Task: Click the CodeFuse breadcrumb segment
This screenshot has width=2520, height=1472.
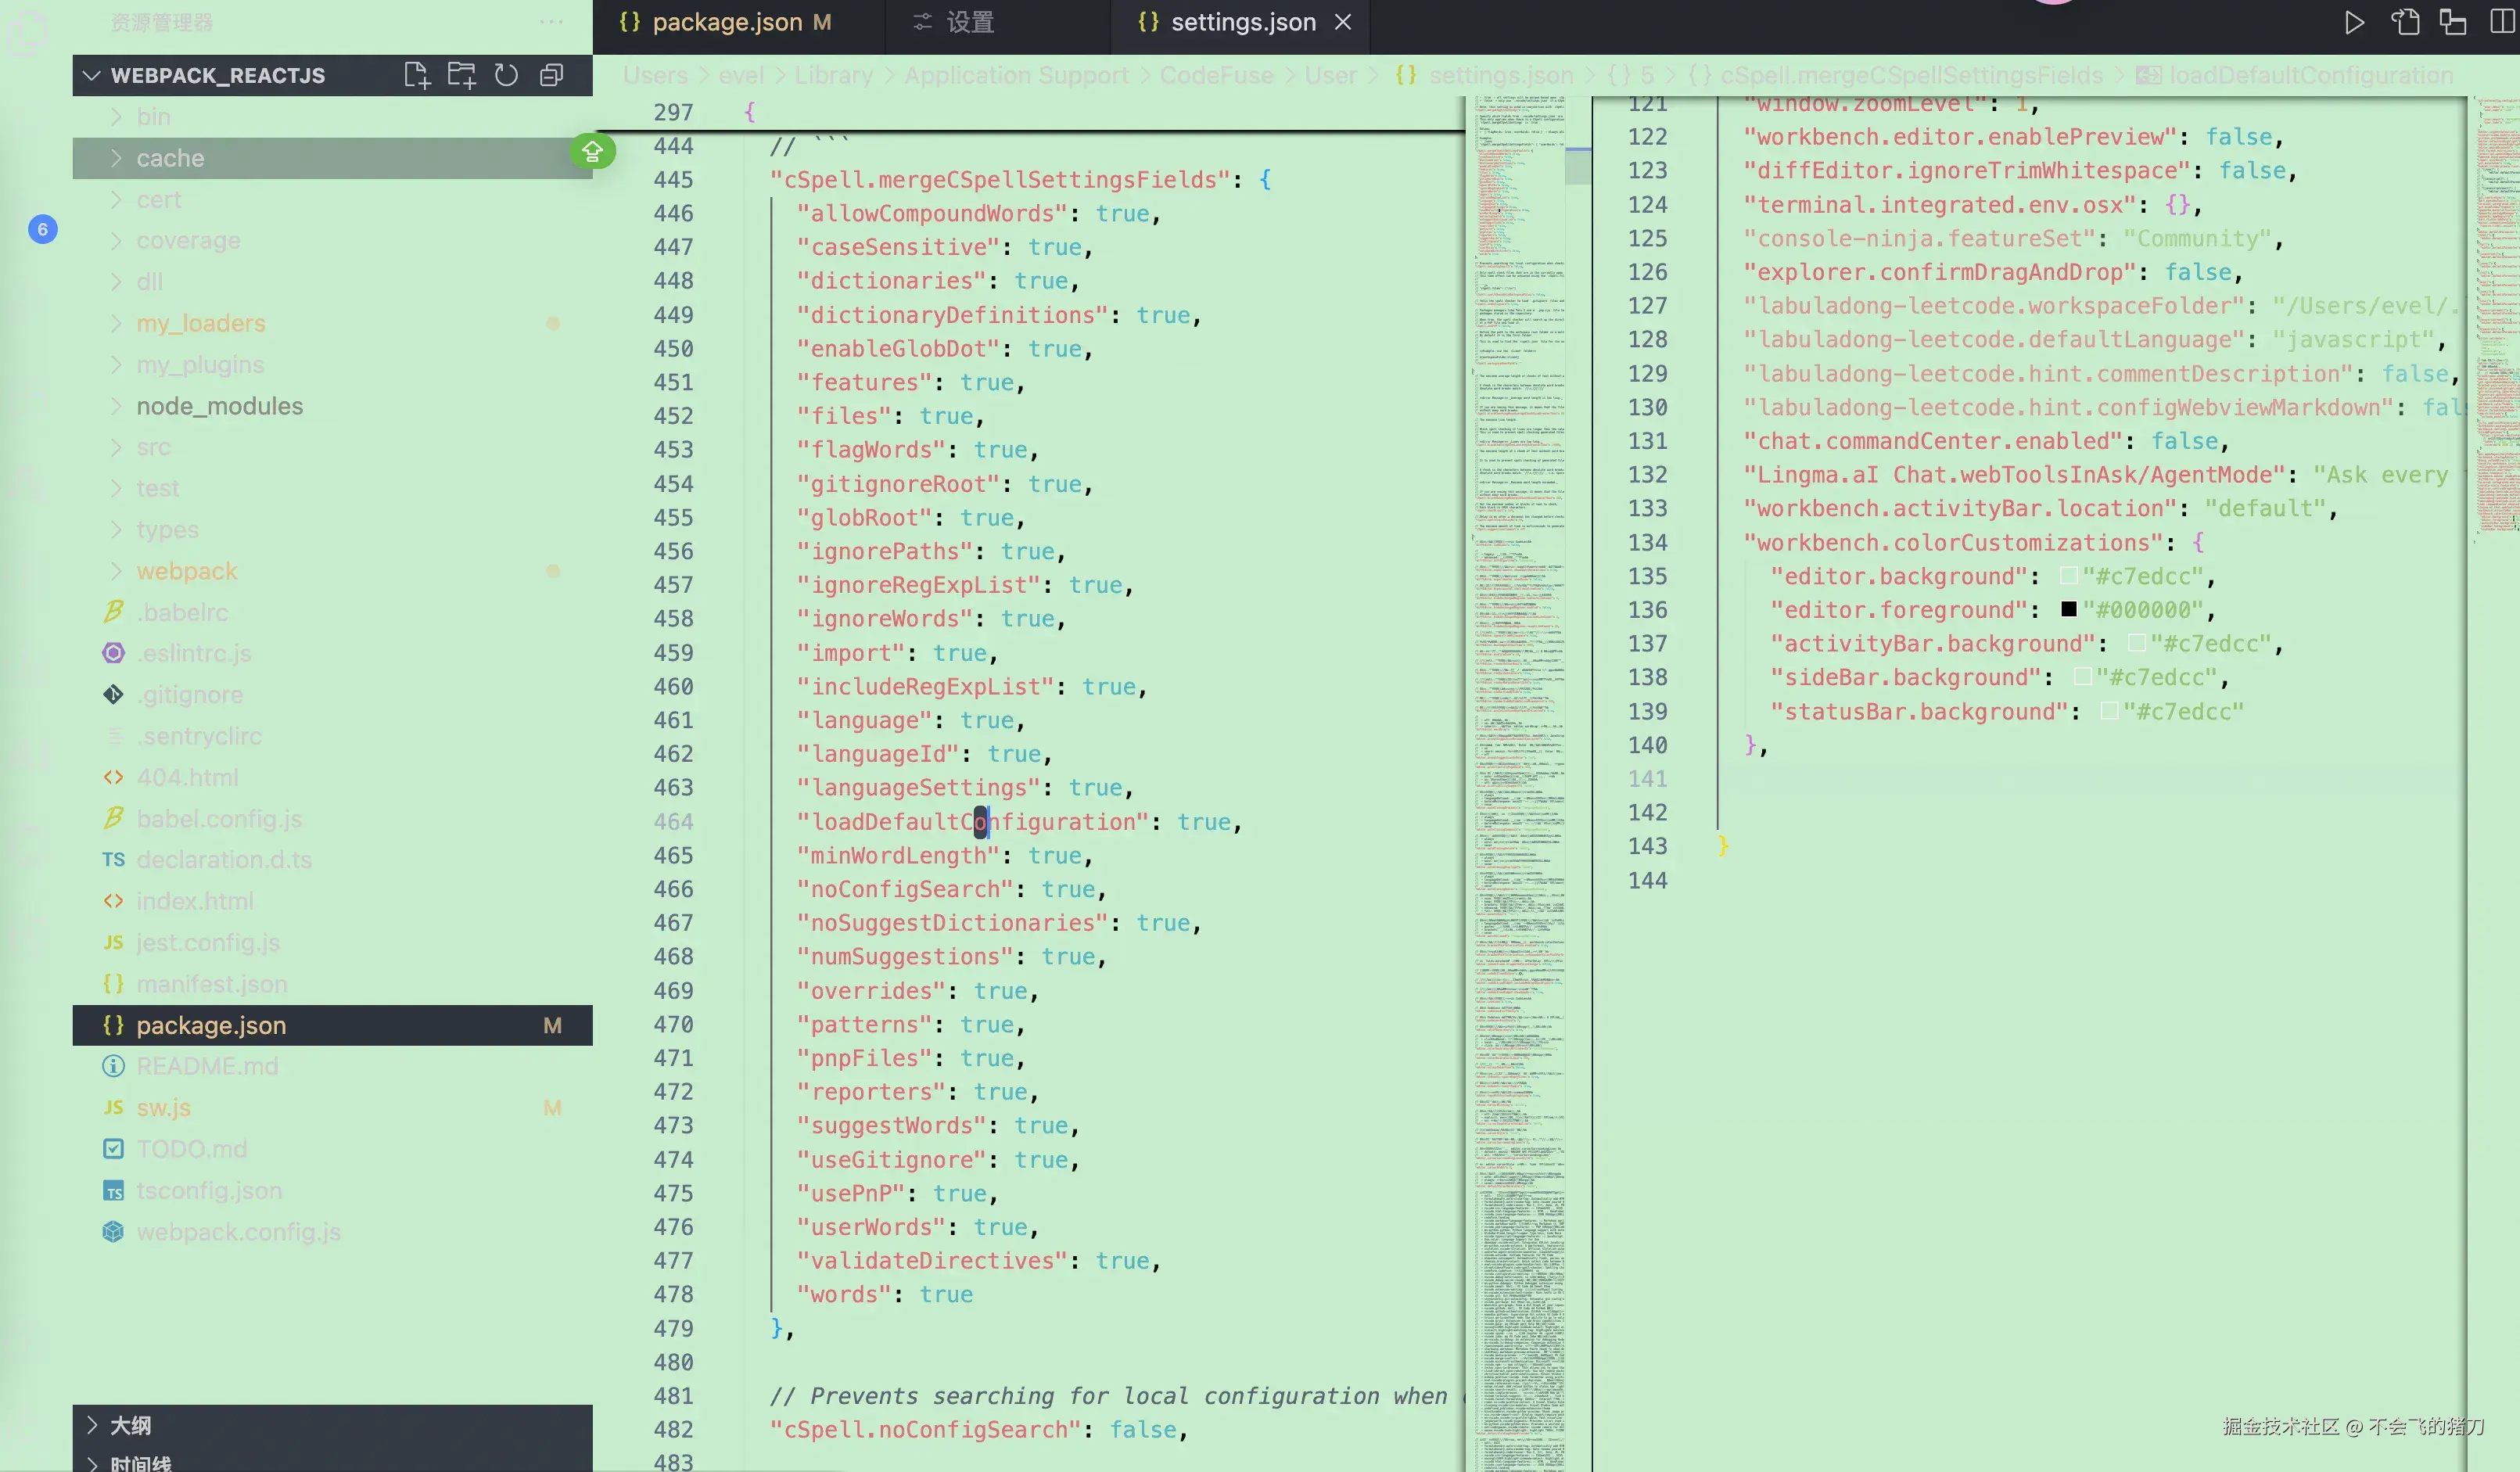Action: [x=1216, y=75]
